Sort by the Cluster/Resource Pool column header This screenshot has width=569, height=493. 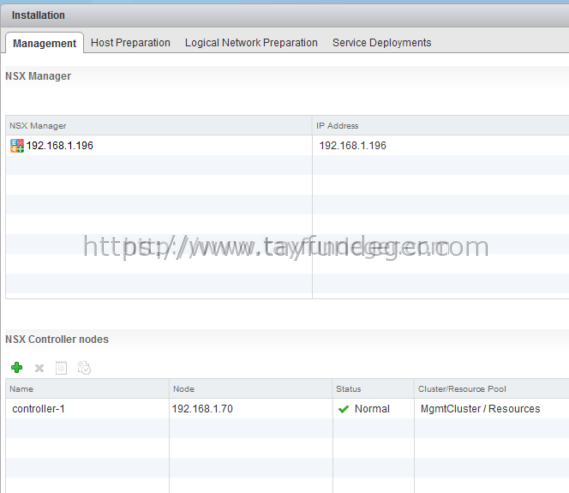pyautogui.click(x=492, y=389)
